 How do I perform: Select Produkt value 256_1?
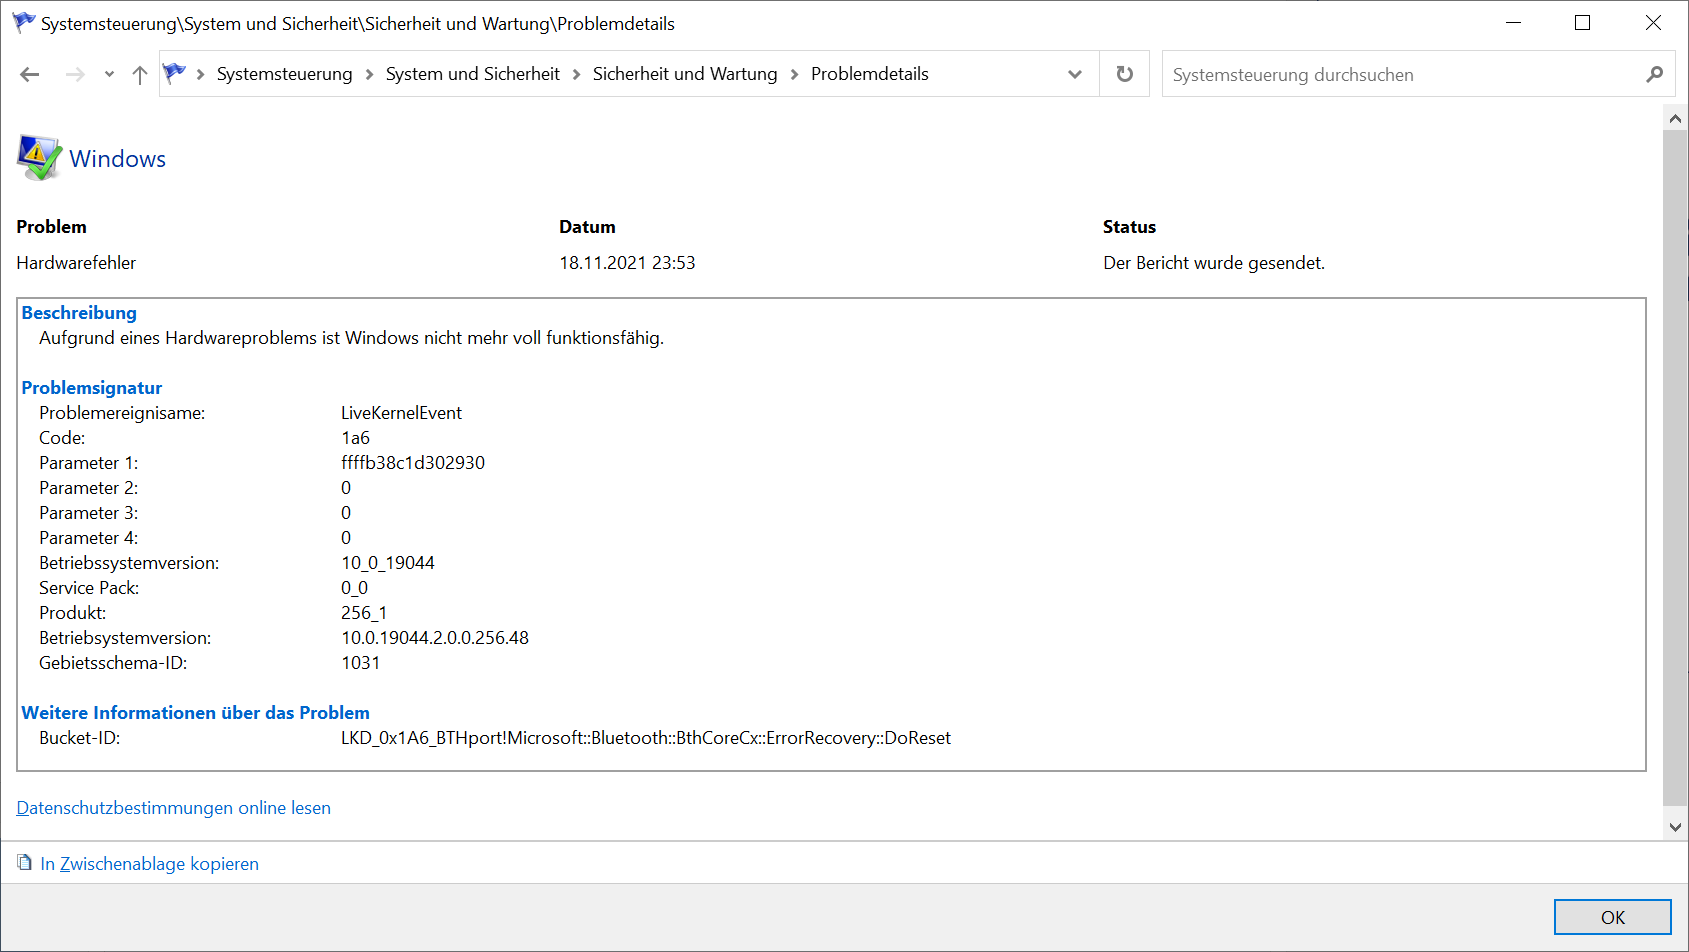click(364, 613)
